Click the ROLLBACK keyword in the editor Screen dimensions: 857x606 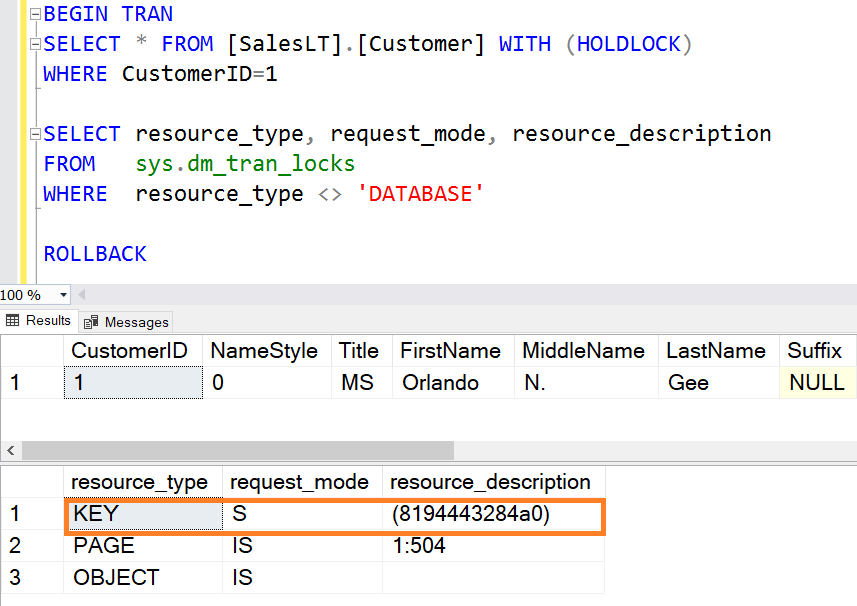pos(95,254)
